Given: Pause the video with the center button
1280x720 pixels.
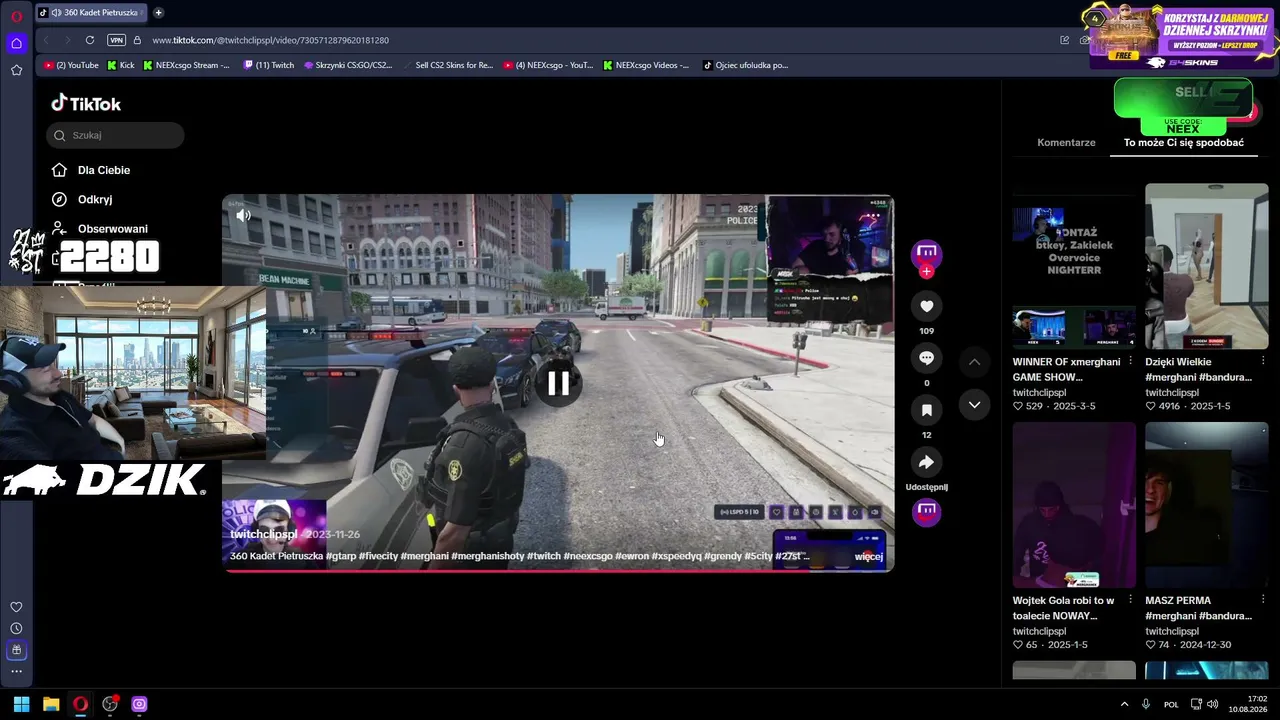Looking at the screenshot, I should tap(558, 383).
